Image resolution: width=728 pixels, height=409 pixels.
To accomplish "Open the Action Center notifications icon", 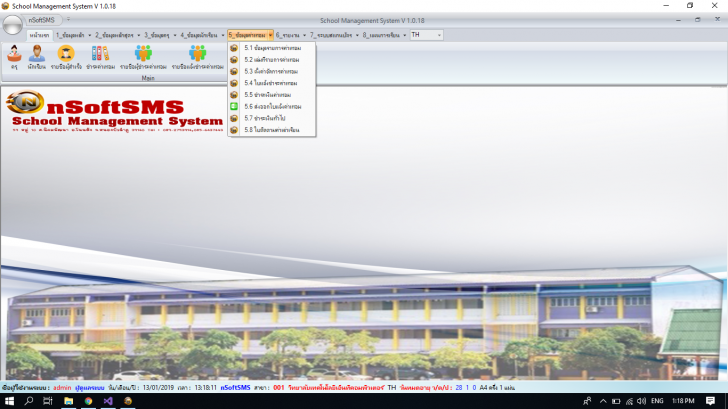I will 710,401.
